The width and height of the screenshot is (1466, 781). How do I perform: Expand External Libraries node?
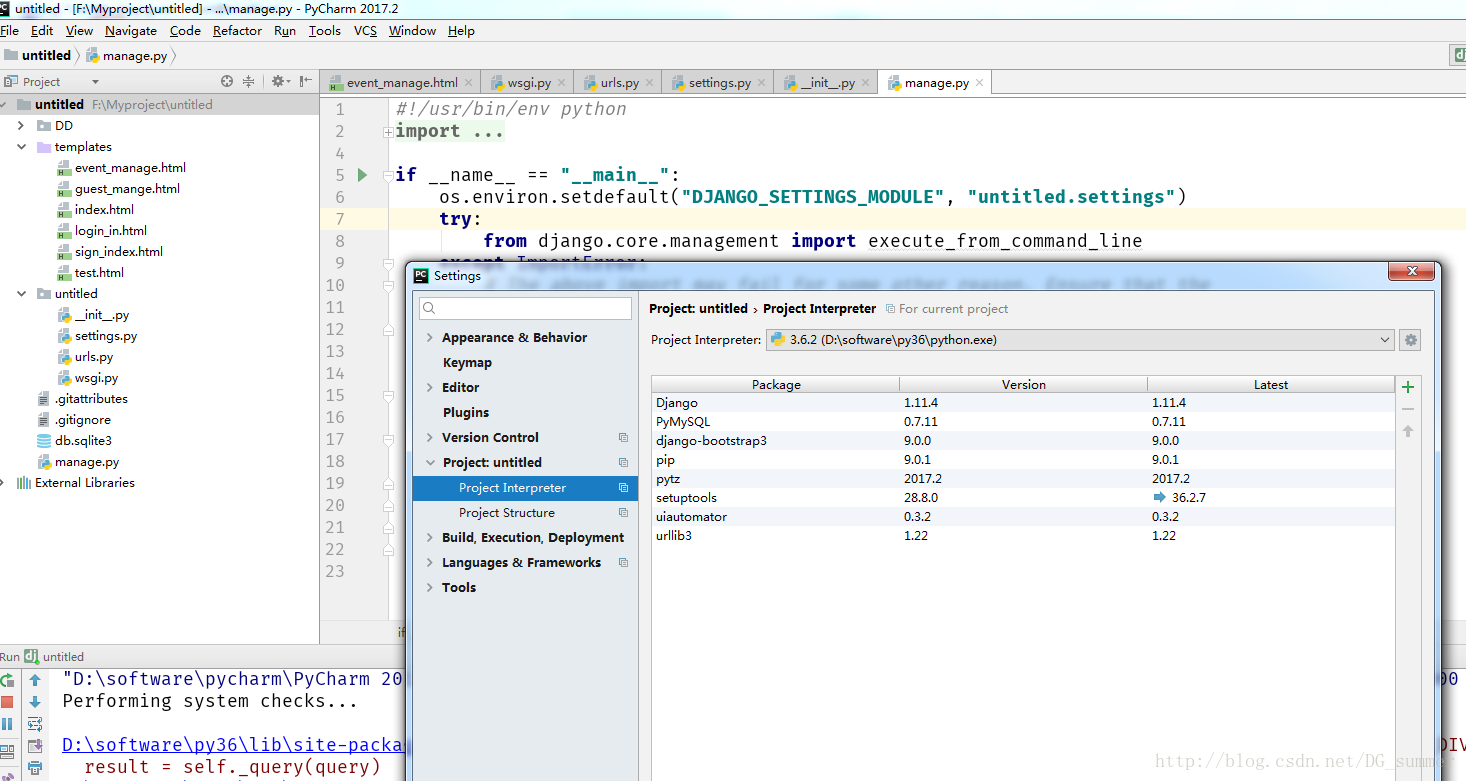click(x=4, y=482)
